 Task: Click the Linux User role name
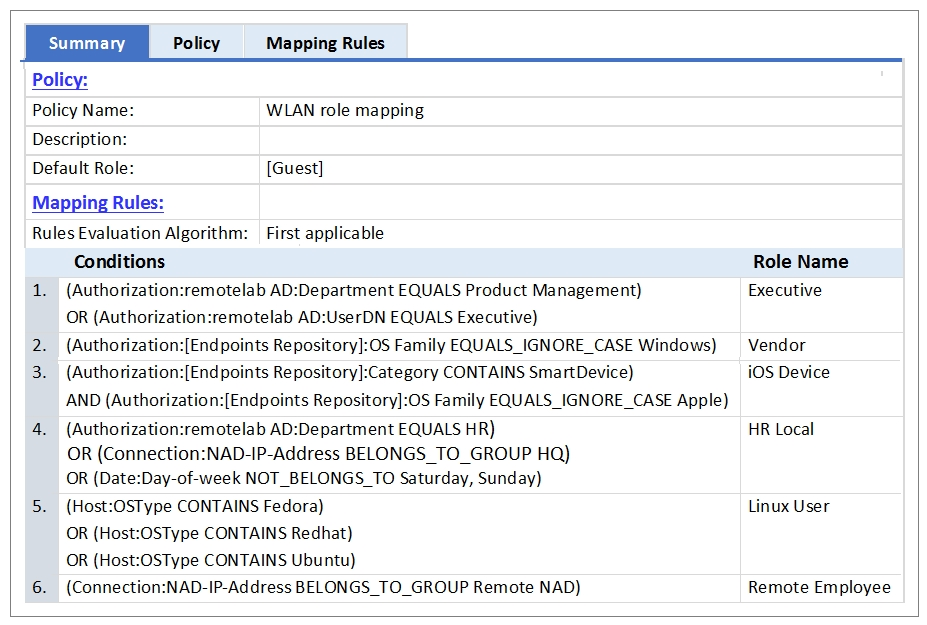point(789,506)
